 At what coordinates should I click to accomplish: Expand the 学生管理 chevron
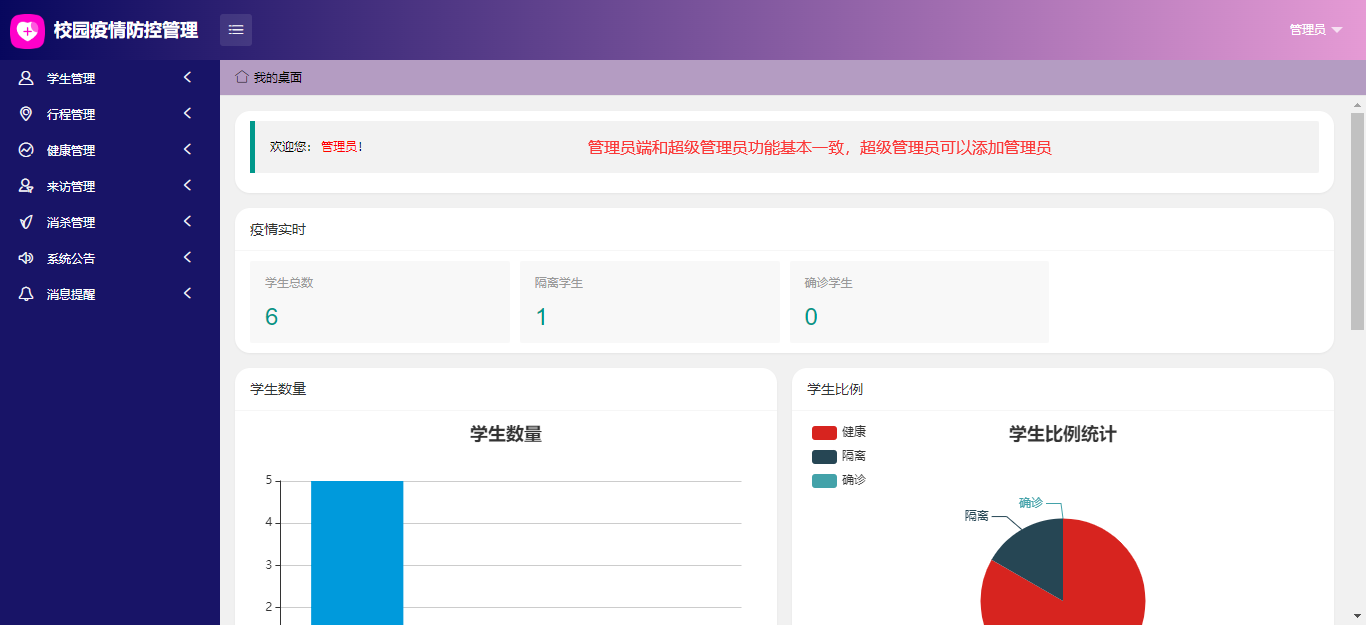(187, 78)
